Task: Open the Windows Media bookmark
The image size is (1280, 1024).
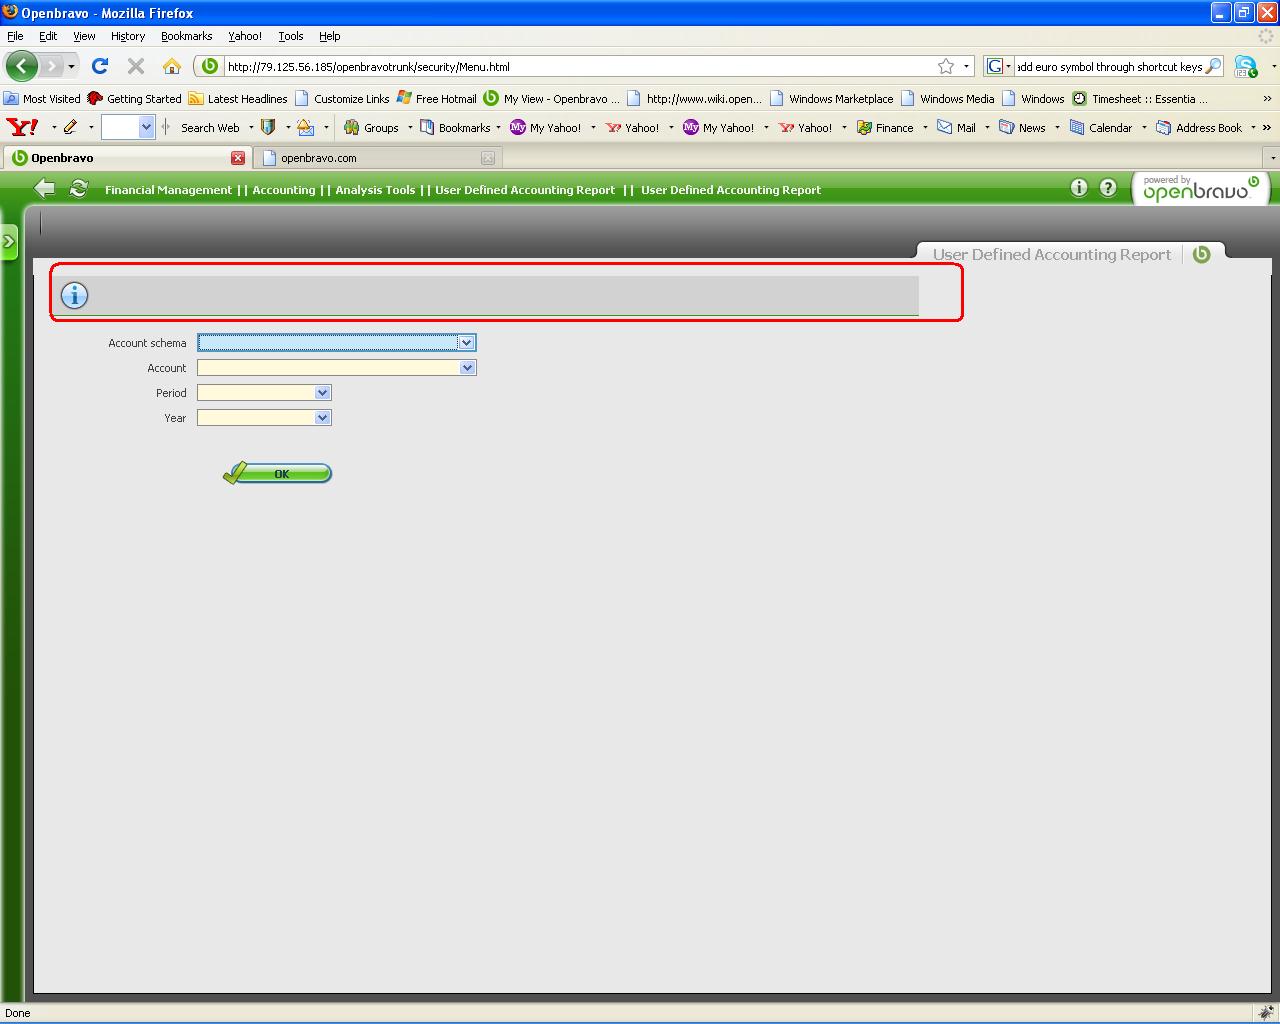Action: coord(948,98)
